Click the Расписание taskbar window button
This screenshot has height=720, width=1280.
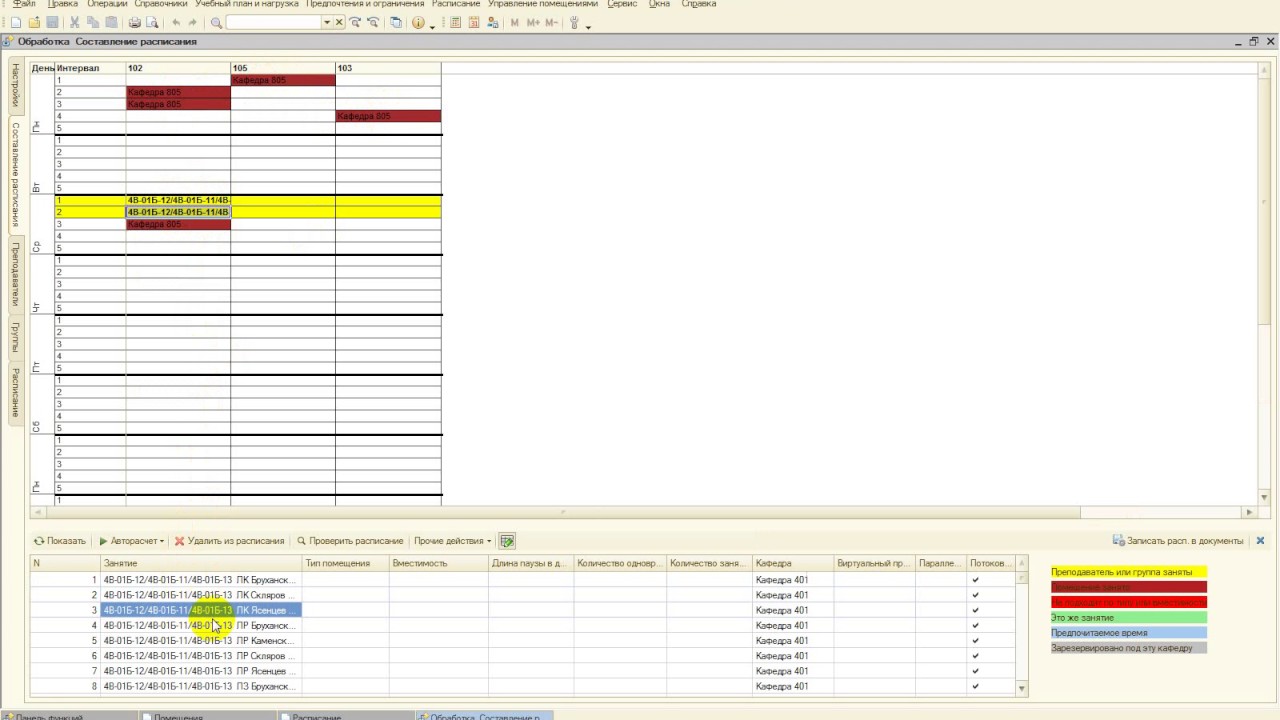tap(345, 715)
